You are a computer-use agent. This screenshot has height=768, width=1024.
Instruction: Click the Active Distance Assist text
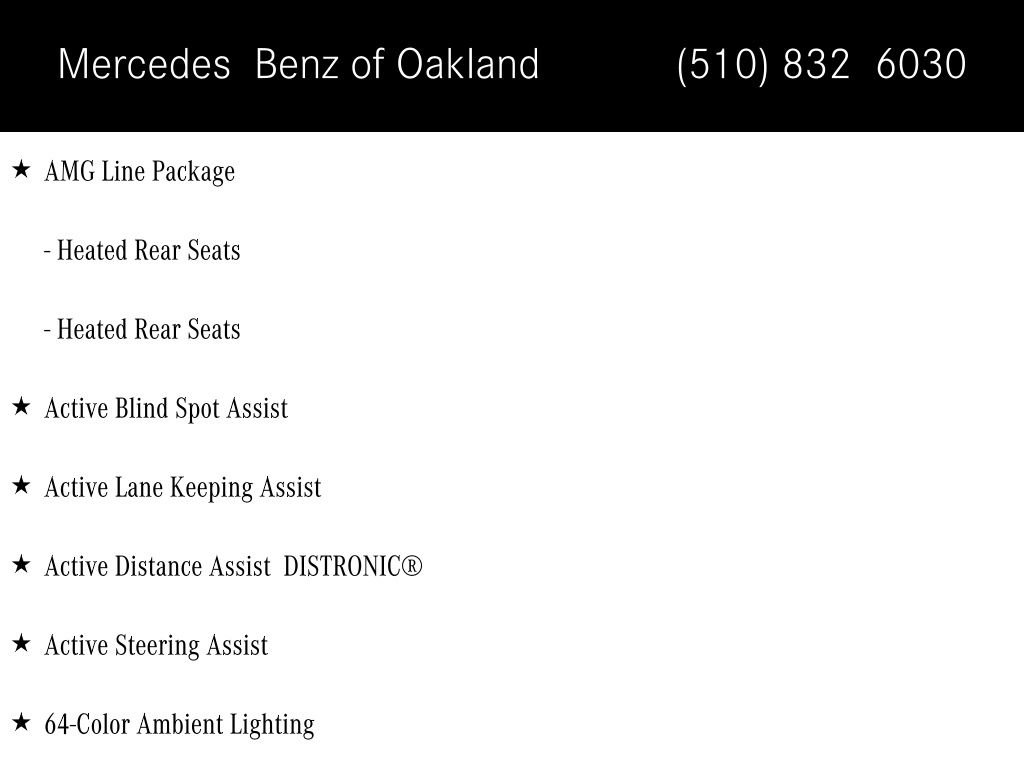157,566
